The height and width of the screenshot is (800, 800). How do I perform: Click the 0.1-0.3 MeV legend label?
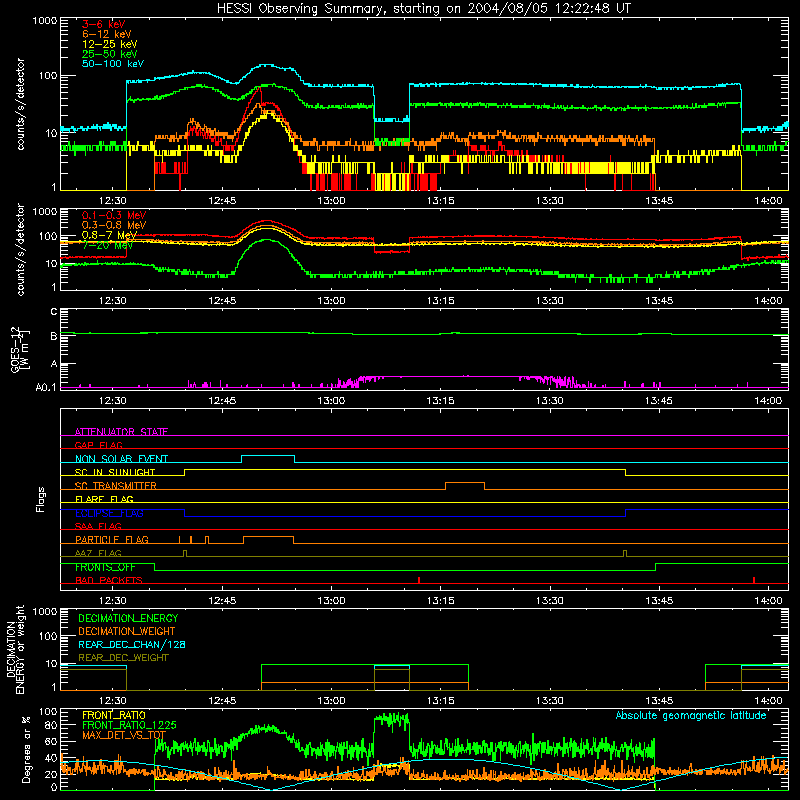click(113, 215)
